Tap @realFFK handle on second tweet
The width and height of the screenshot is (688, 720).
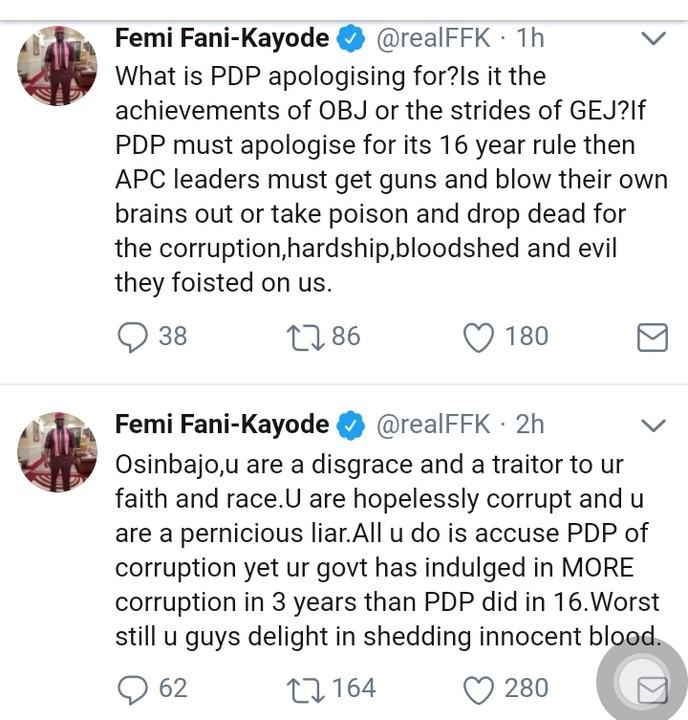coord(432,424)
